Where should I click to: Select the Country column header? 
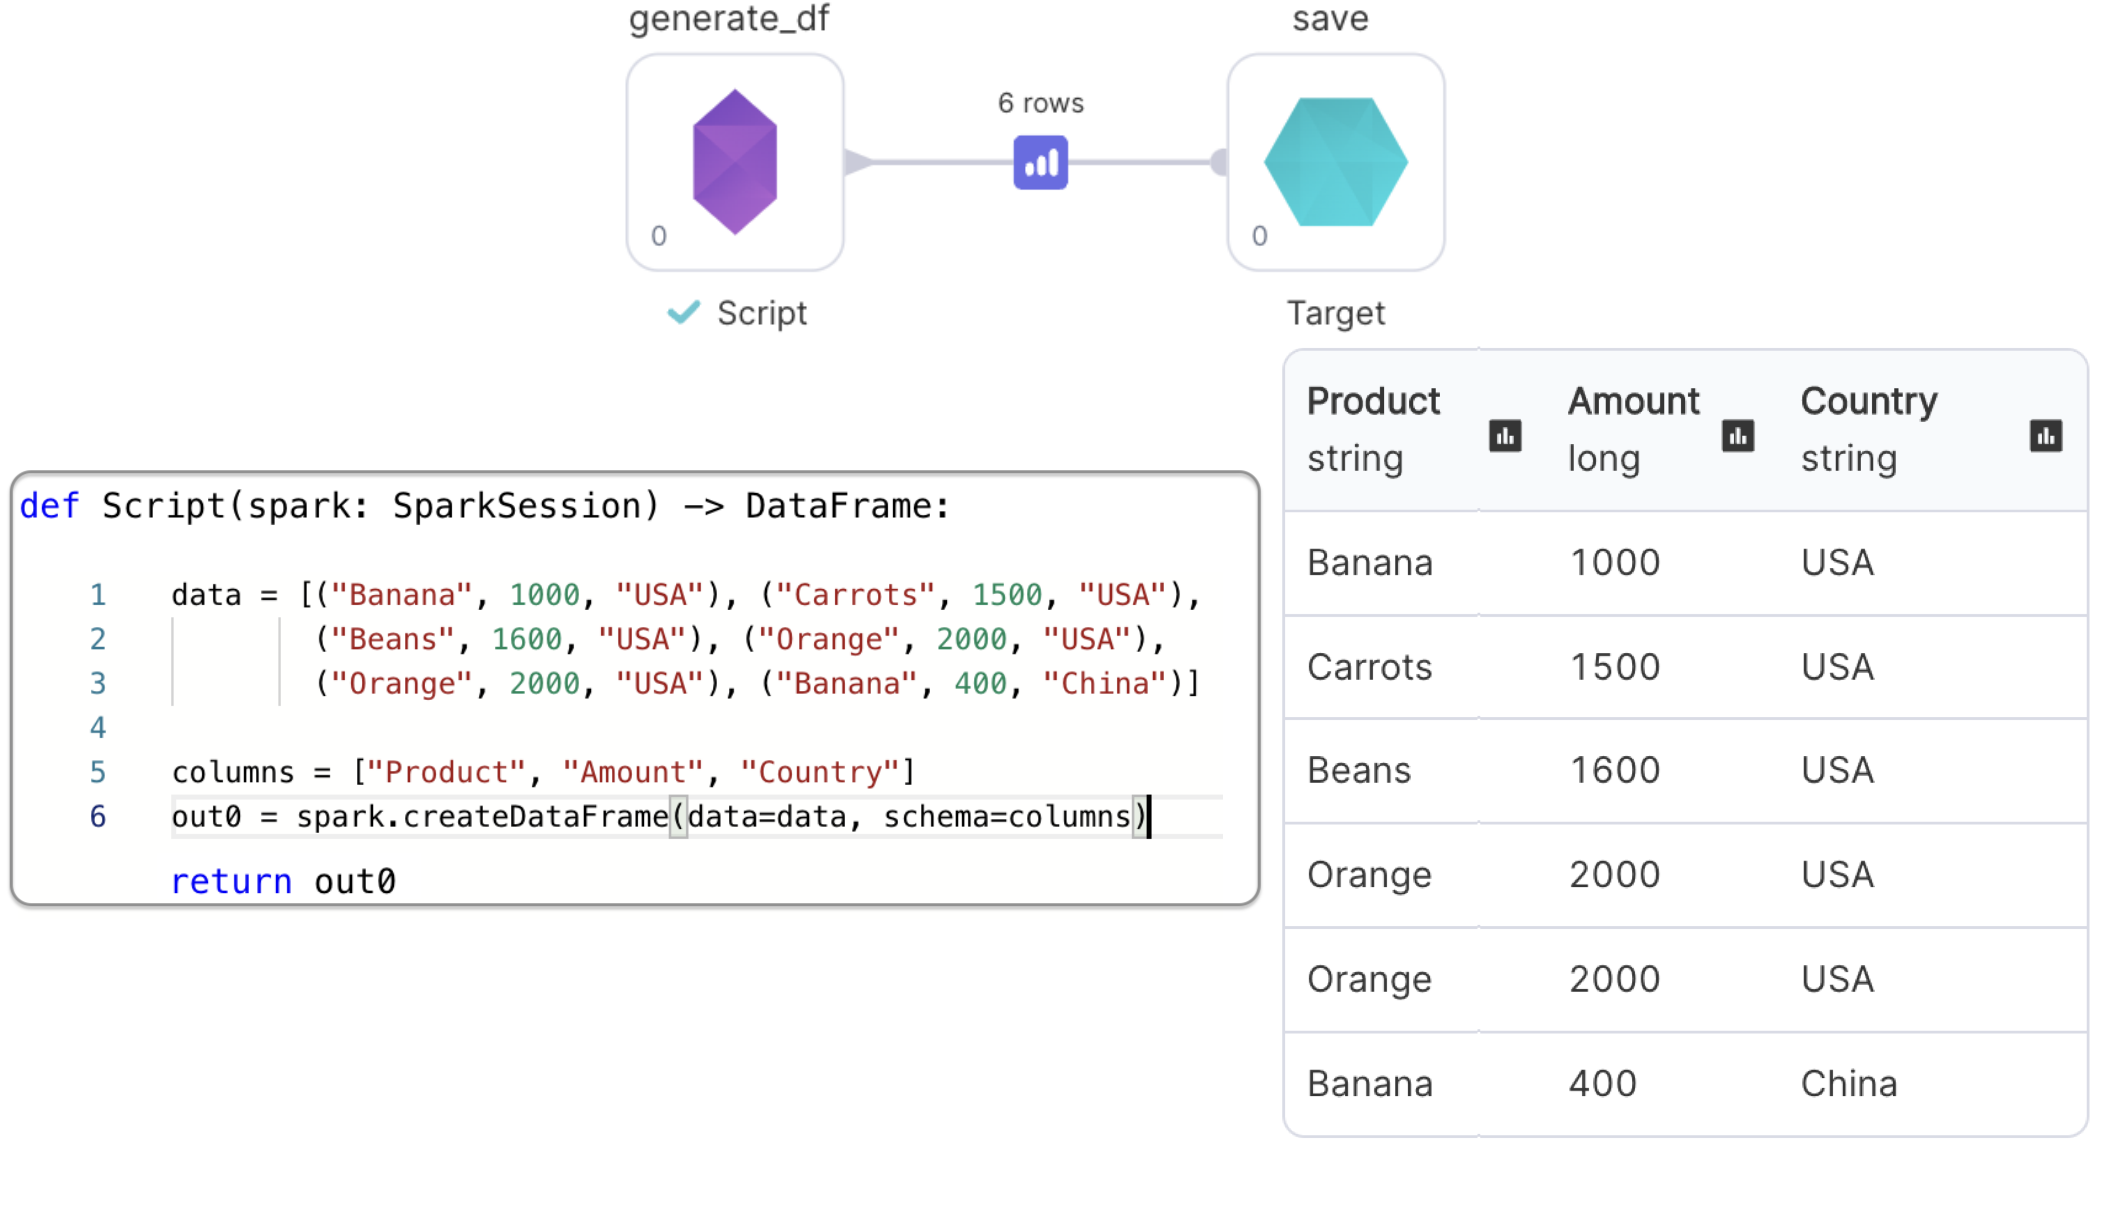coord(1868,401)
